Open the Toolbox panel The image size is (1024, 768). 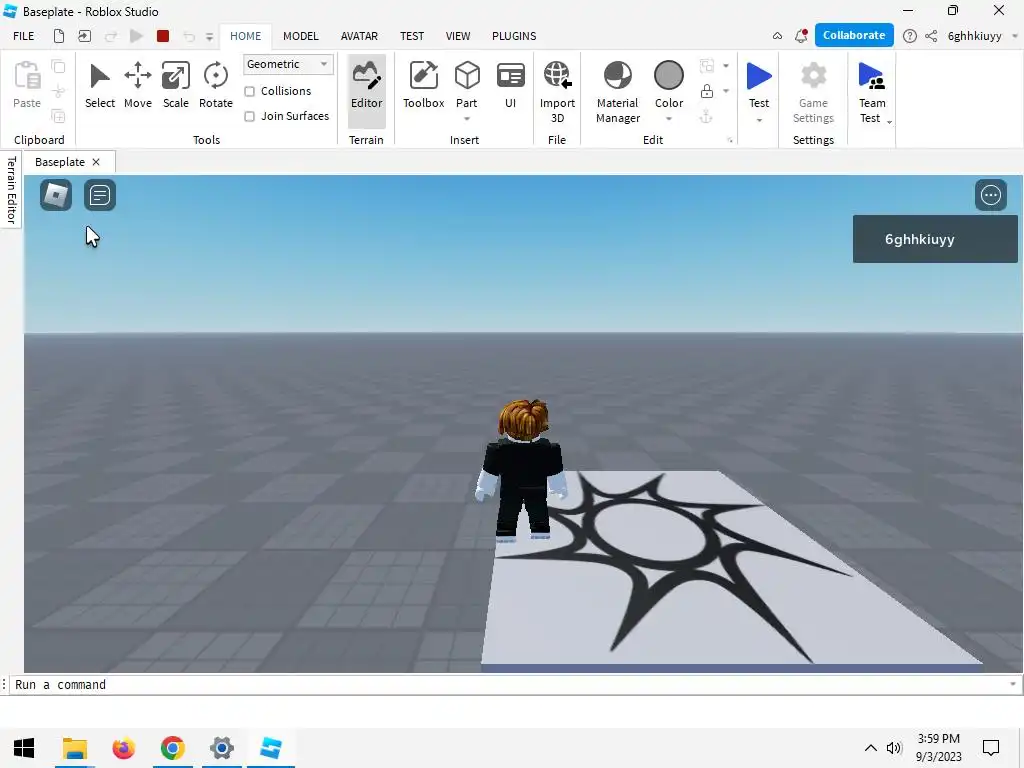[x=423, y=85]
